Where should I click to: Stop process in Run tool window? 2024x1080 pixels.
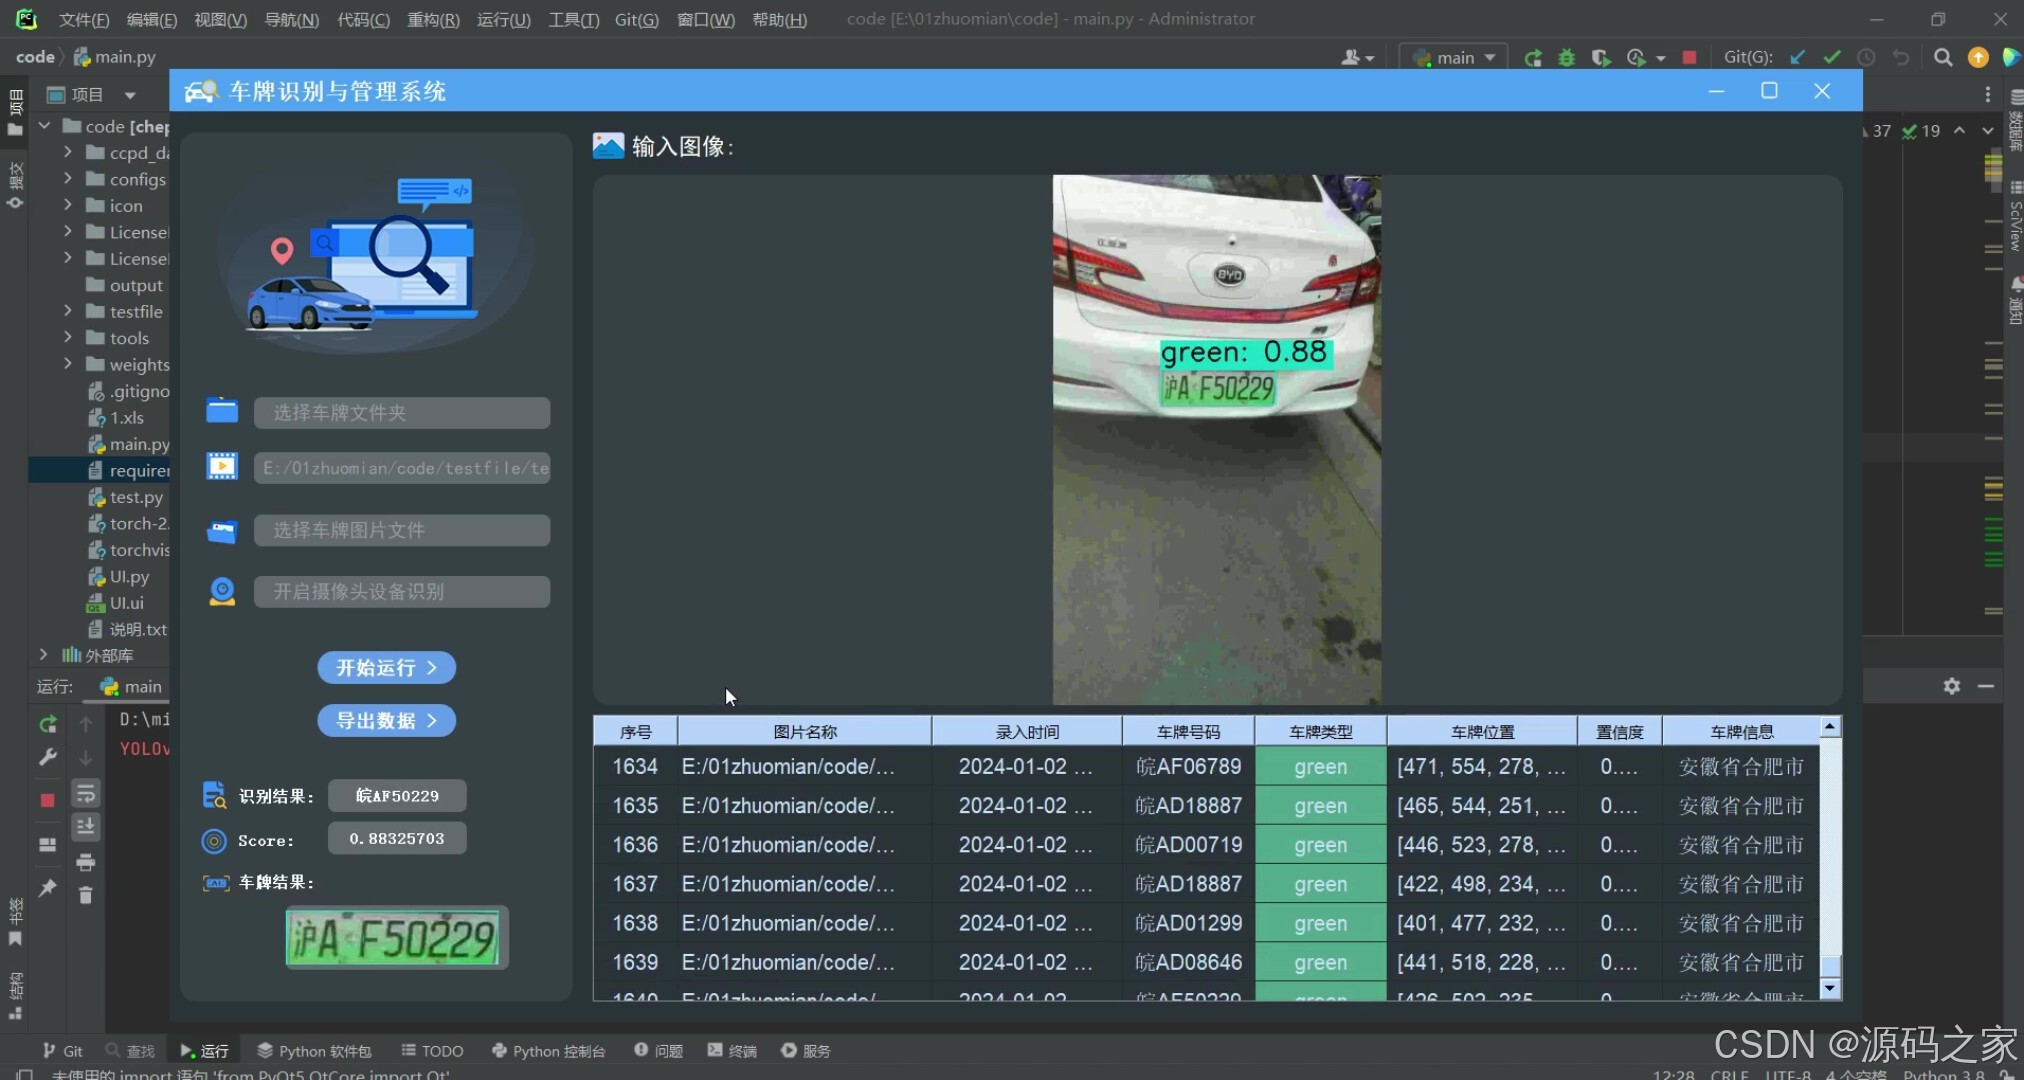pos(47,800)
